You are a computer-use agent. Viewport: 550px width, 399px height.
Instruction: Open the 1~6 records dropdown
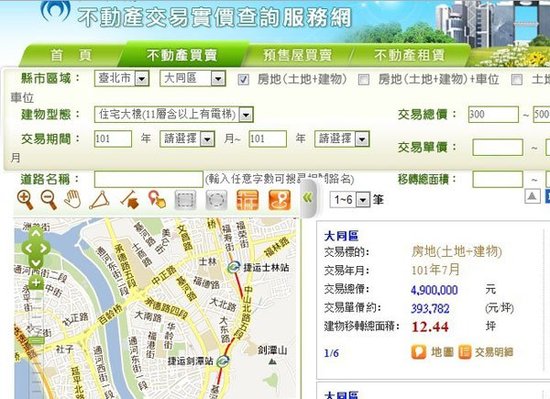(x=350, y=200)
